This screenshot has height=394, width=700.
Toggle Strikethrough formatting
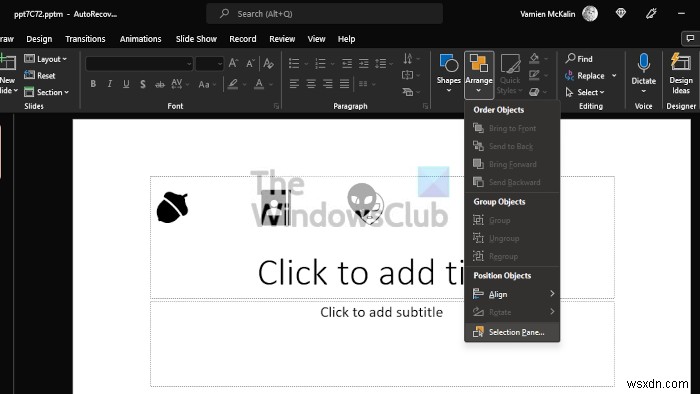coord(159,83)
